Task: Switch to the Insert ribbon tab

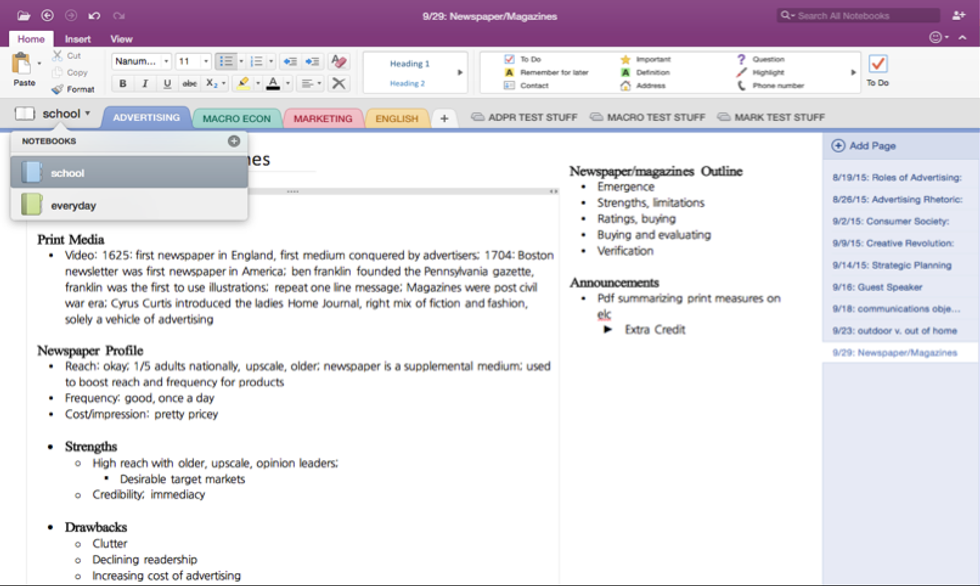Action: 78,39
